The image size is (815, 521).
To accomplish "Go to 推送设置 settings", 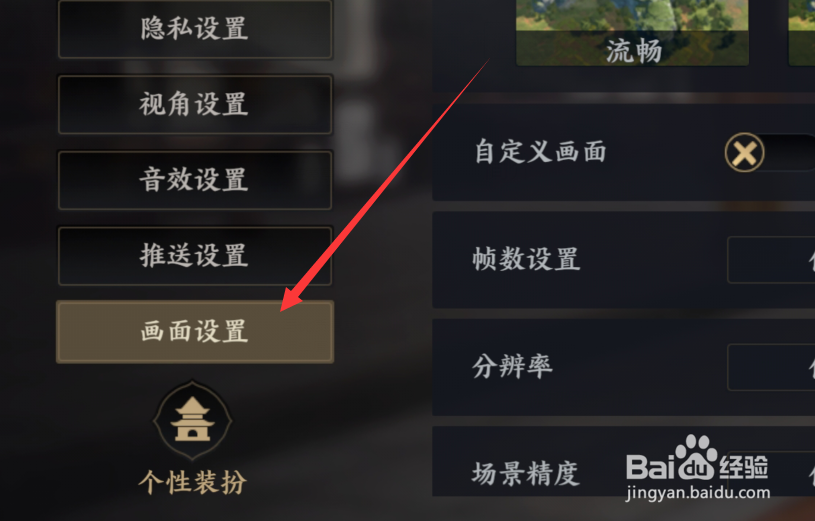I will coord(195,256).
